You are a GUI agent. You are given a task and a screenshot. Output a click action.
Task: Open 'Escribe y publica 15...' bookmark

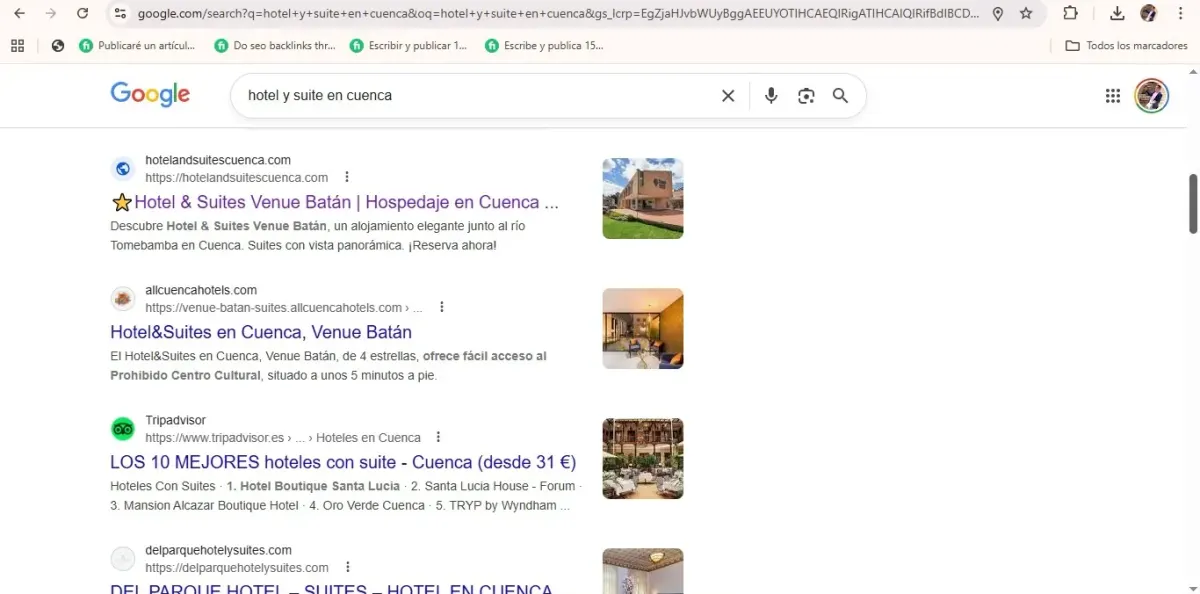pyautogui.click(x=544, y=46)
